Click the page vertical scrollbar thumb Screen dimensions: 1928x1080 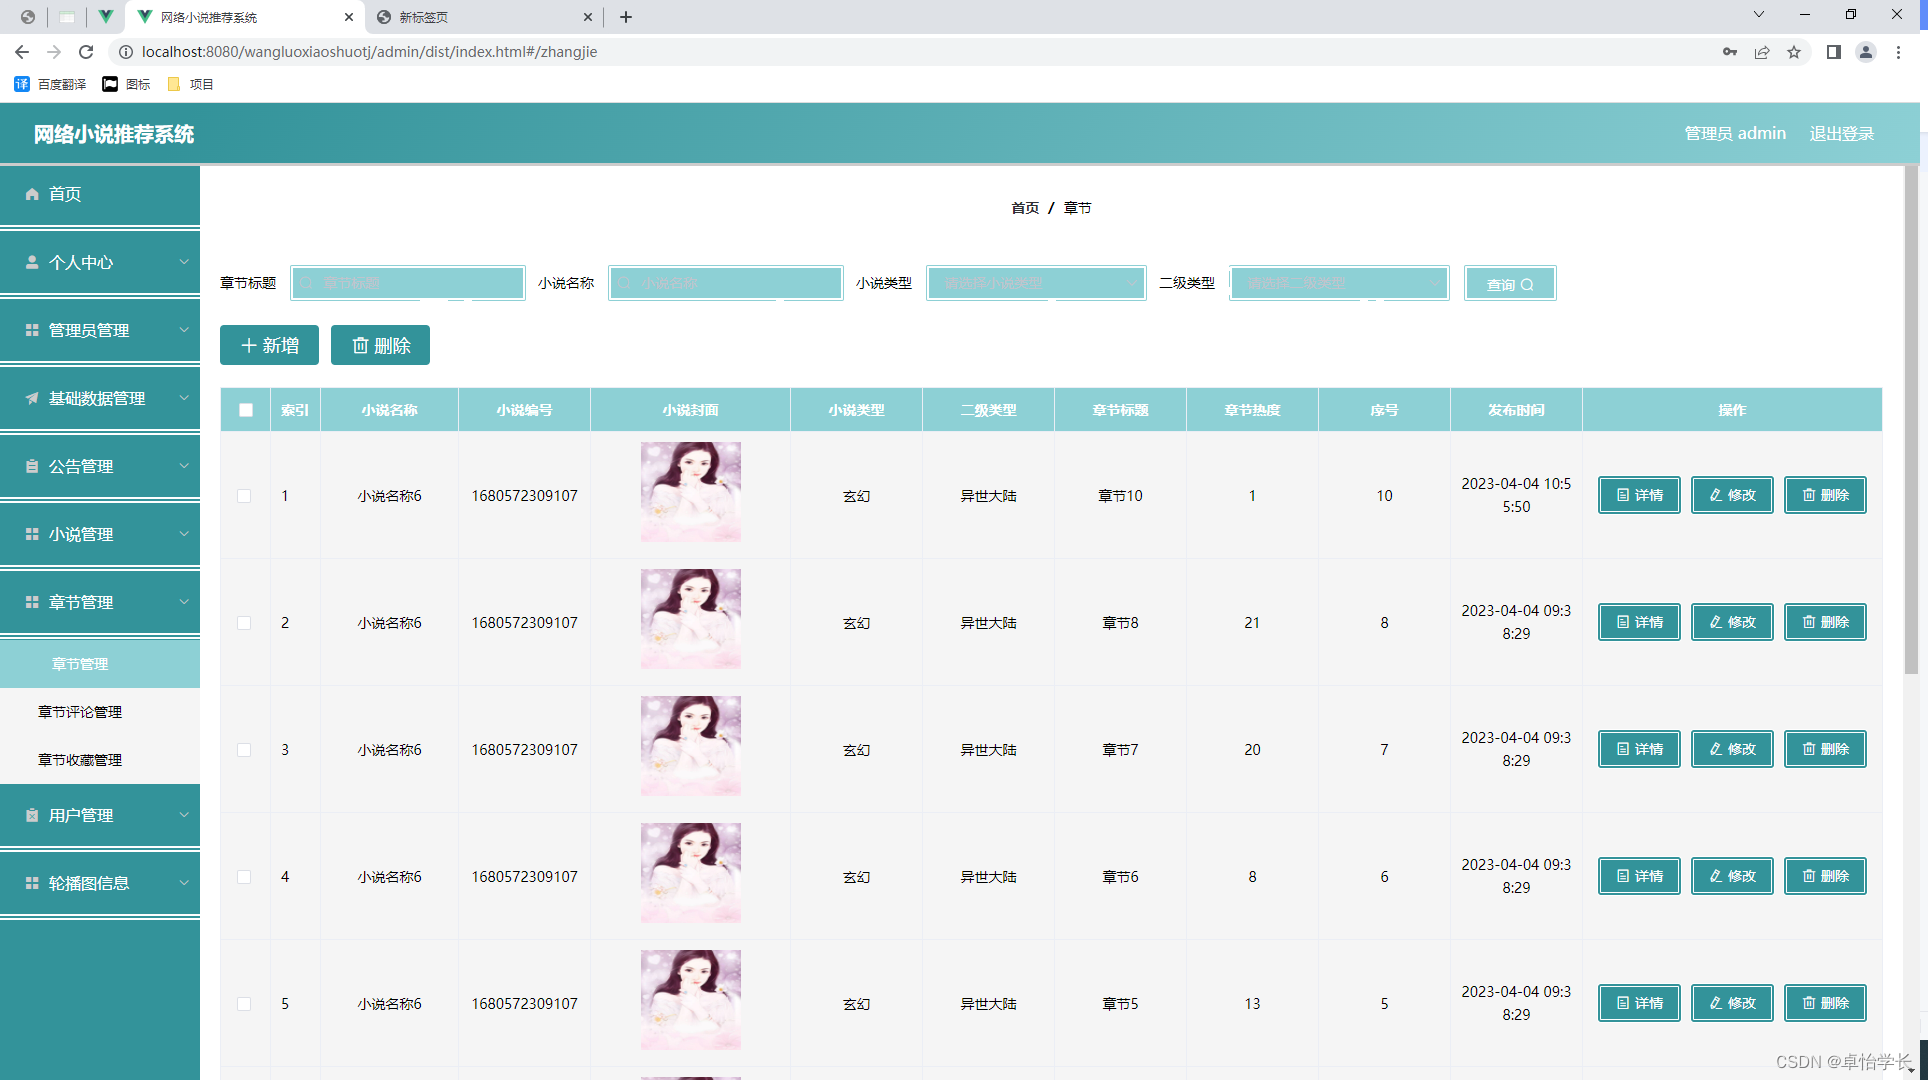pyautogui.click(x=1911, y=420)
